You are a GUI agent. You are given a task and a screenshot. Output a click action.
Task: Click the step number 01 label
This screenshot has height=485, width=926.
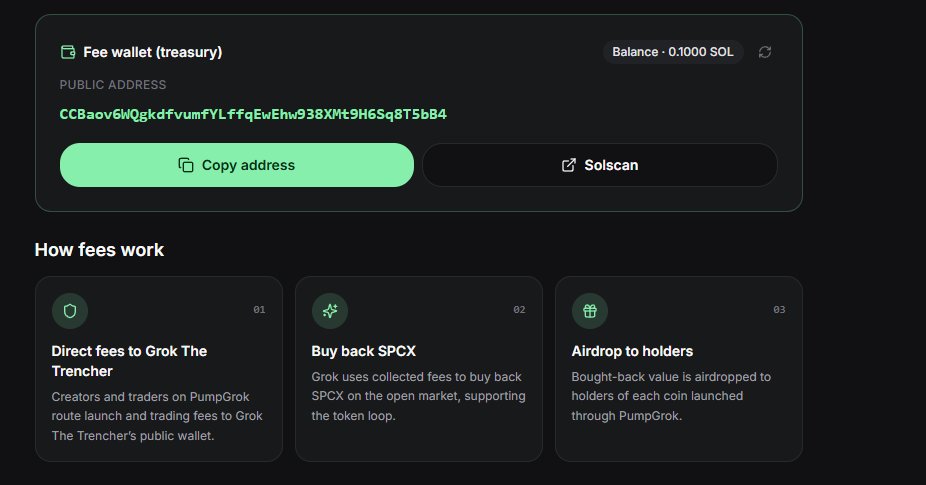point(259,310)
